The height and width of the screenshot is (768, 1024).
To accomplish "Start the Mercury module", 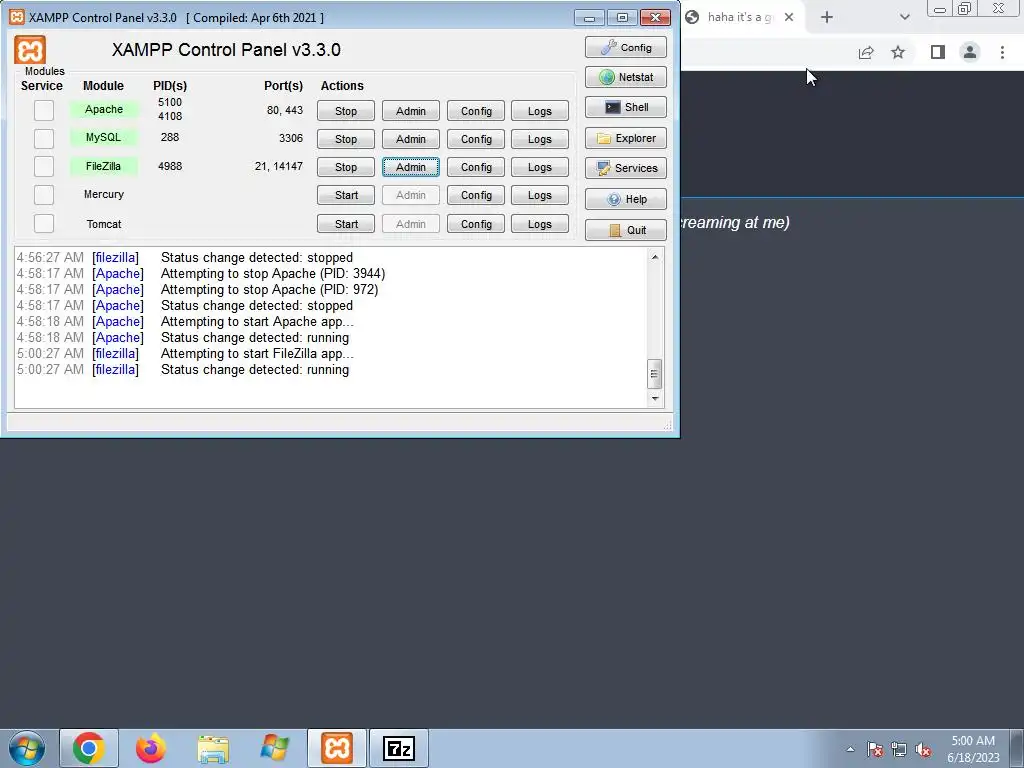I will tap(346, 195).
